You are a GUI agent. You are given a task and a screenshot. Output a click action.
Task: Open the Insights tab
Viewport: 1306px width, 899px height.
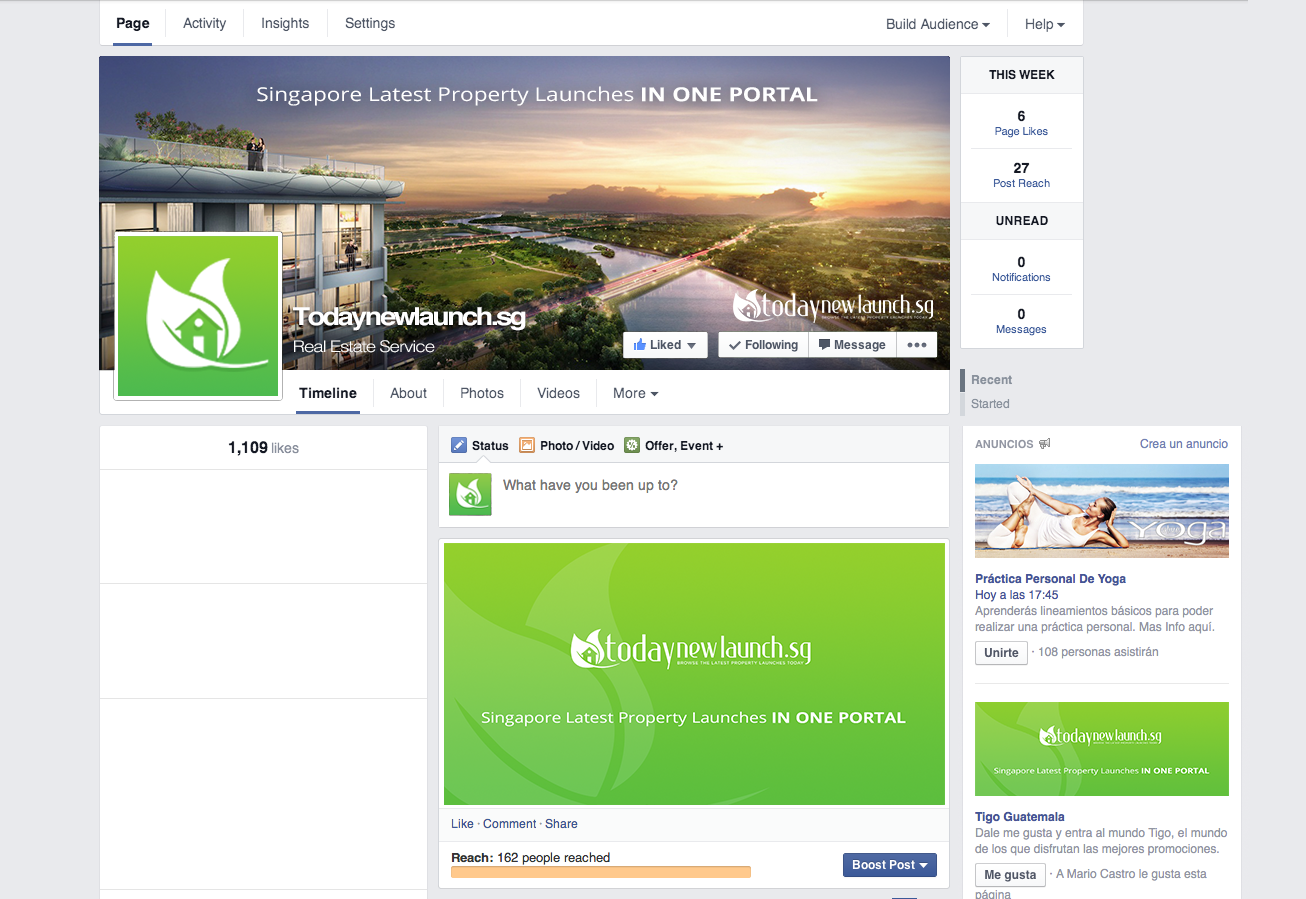pyautogui.click(x=285, y=23)
